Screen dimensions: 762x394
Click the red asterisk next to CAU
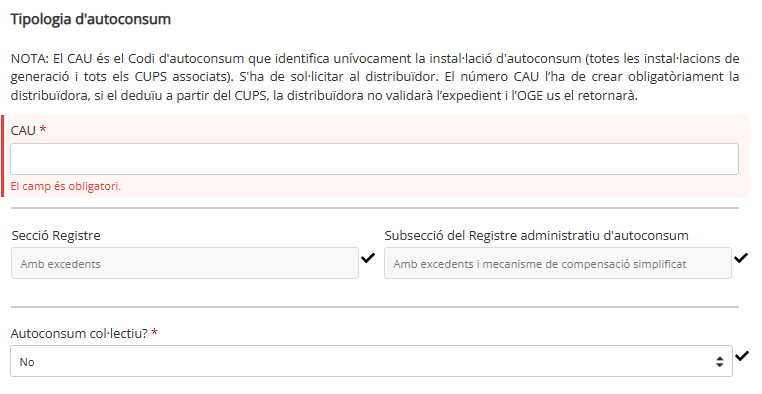43,129
